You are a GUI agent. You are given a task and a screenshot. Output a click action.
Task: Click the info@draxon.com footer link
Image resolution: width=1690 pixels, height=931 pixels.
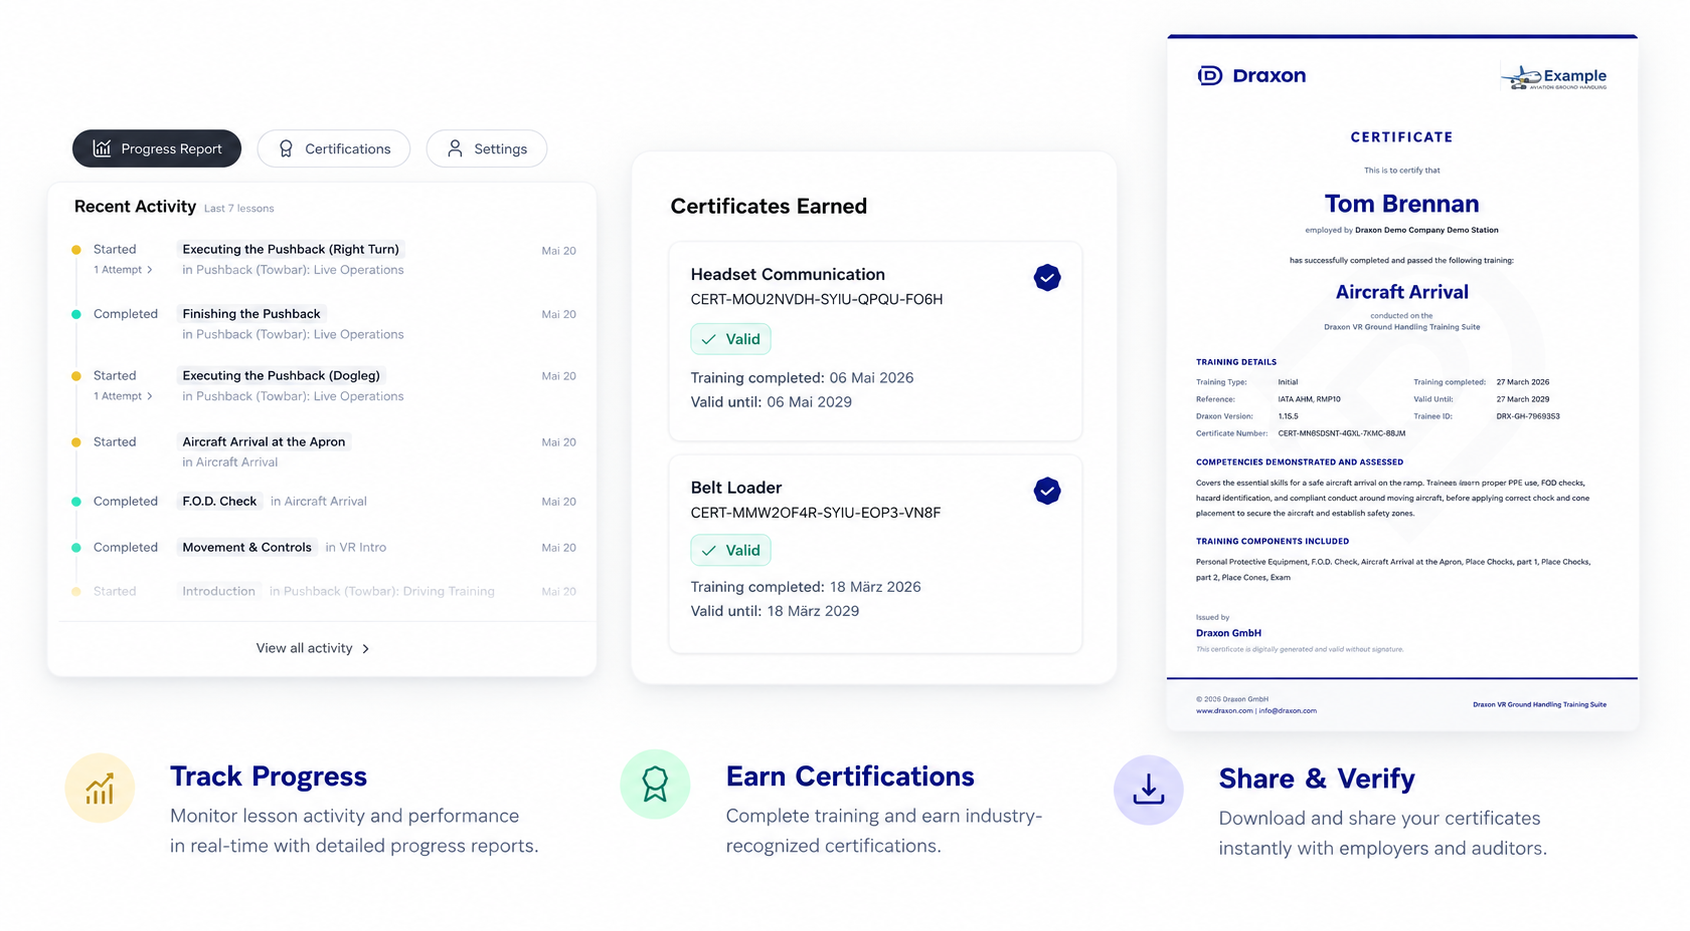pos(1288,711)
